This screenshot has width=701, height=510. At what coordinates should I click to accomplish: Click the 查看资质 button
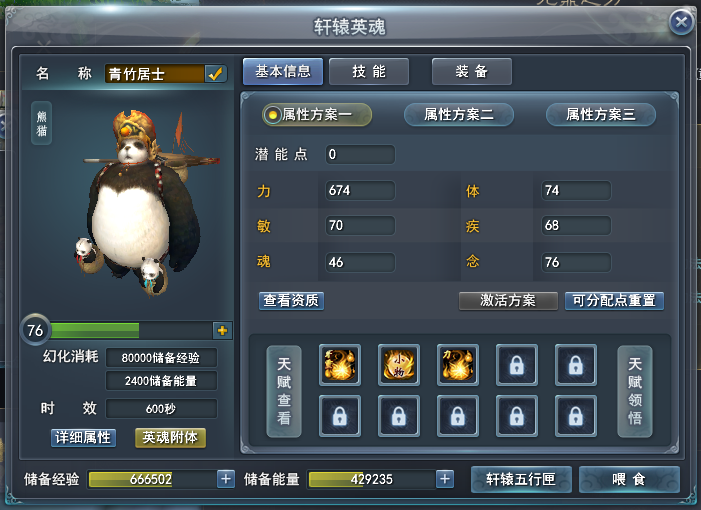coord(291,300)
